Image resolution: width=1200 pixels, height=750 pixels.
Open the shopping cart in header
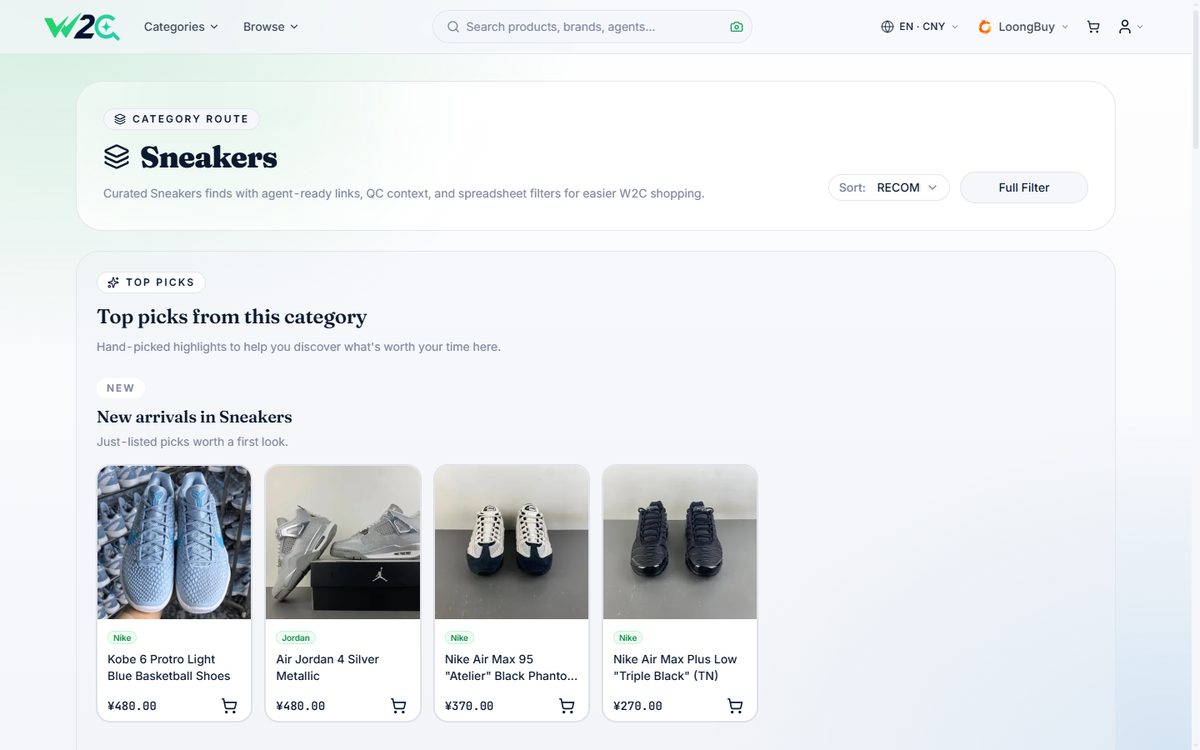[1093, 27]
